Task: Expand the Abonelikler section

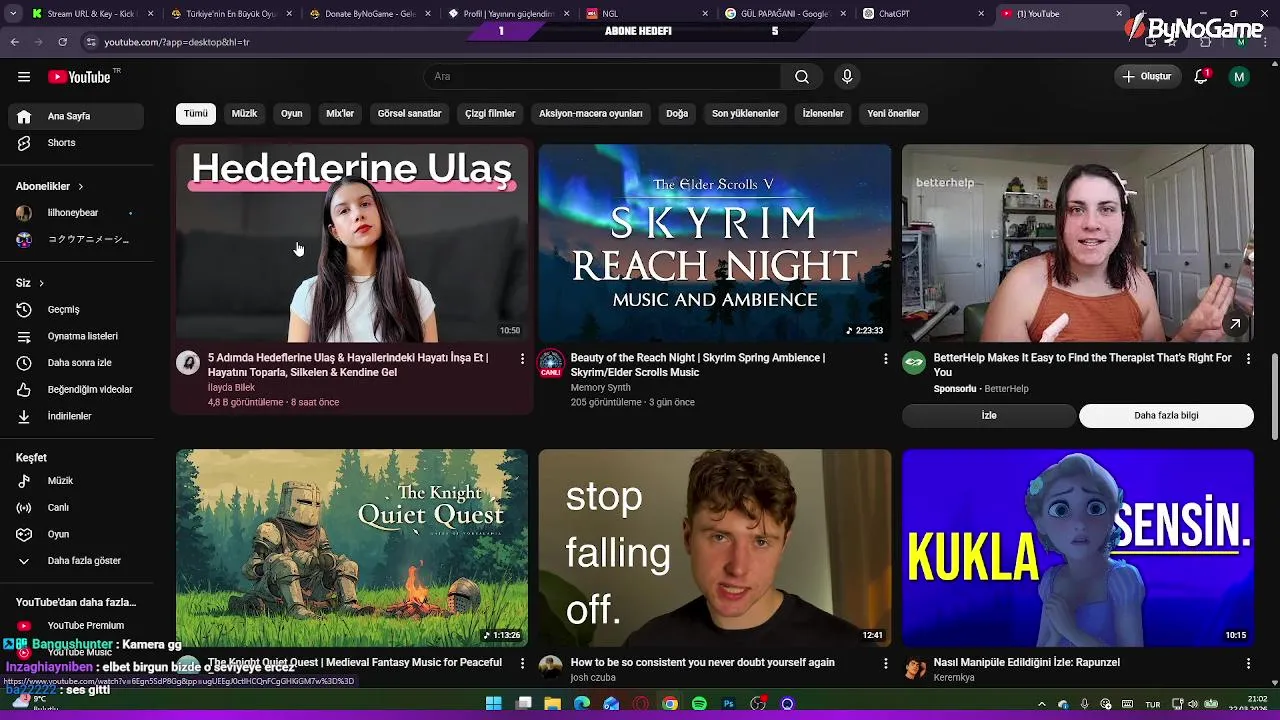Action: [50, 186]
